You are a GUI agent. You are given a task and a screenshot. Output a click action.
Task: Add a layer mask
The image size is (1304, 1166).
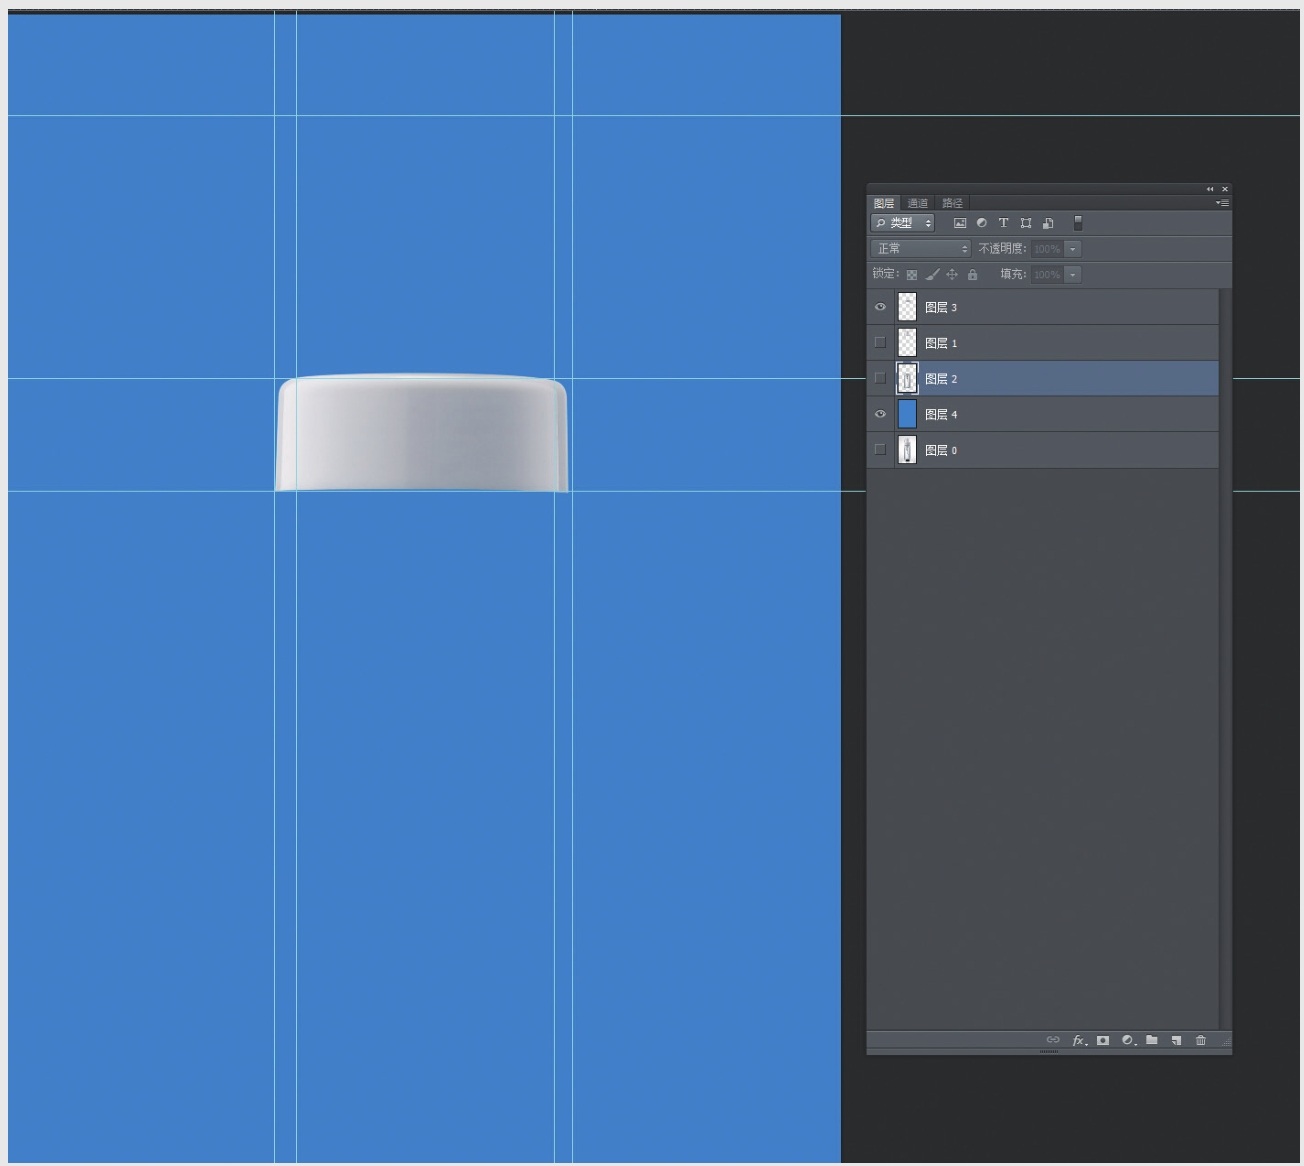[x=1103, y=1040]
